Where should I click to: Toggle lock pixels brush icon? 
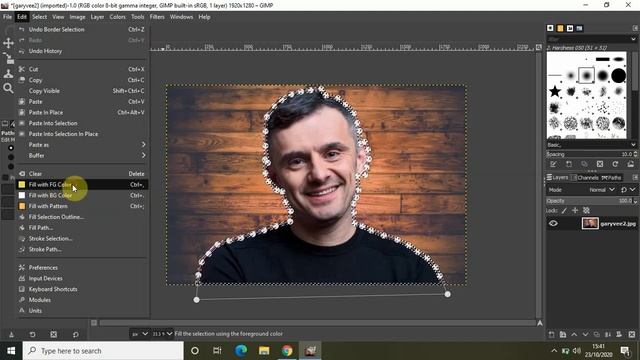(x=564, y=211)
